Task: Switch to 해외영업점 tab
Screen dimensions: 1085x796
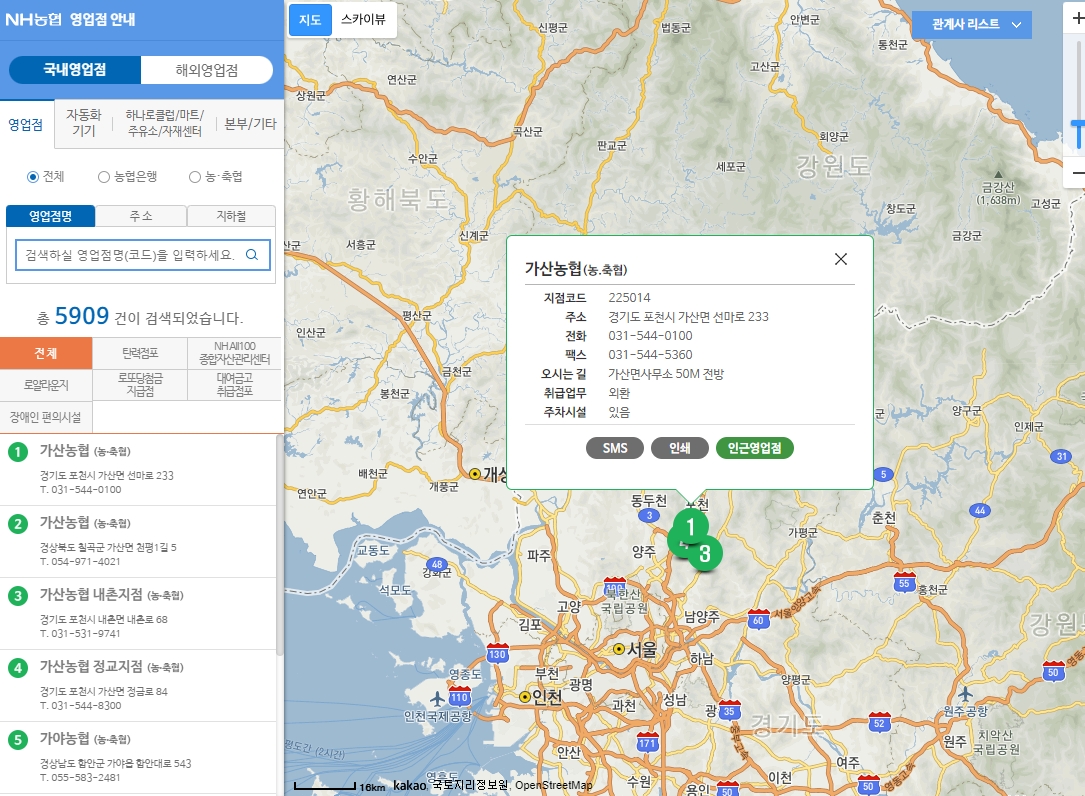Action: pyautogui.click(x=207, y=70)
